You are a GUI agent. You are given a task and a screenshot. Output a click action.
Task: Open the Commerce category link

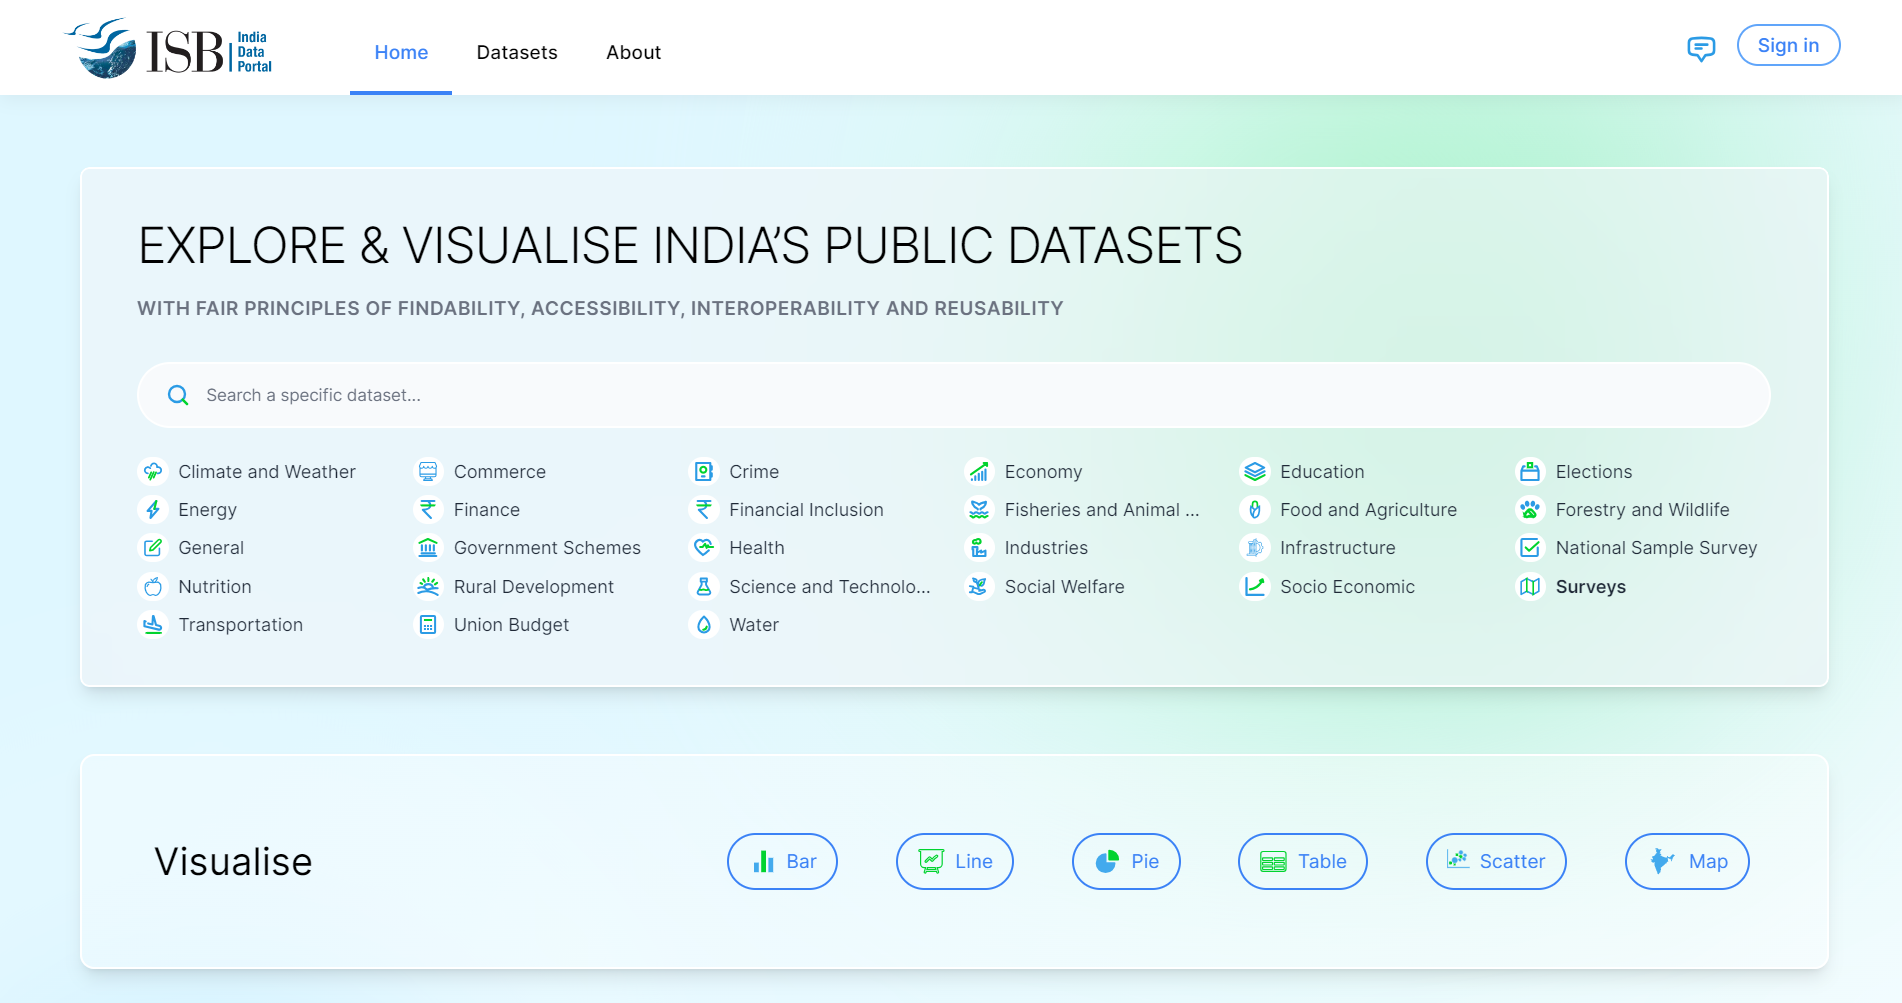(x=500, y=471)
